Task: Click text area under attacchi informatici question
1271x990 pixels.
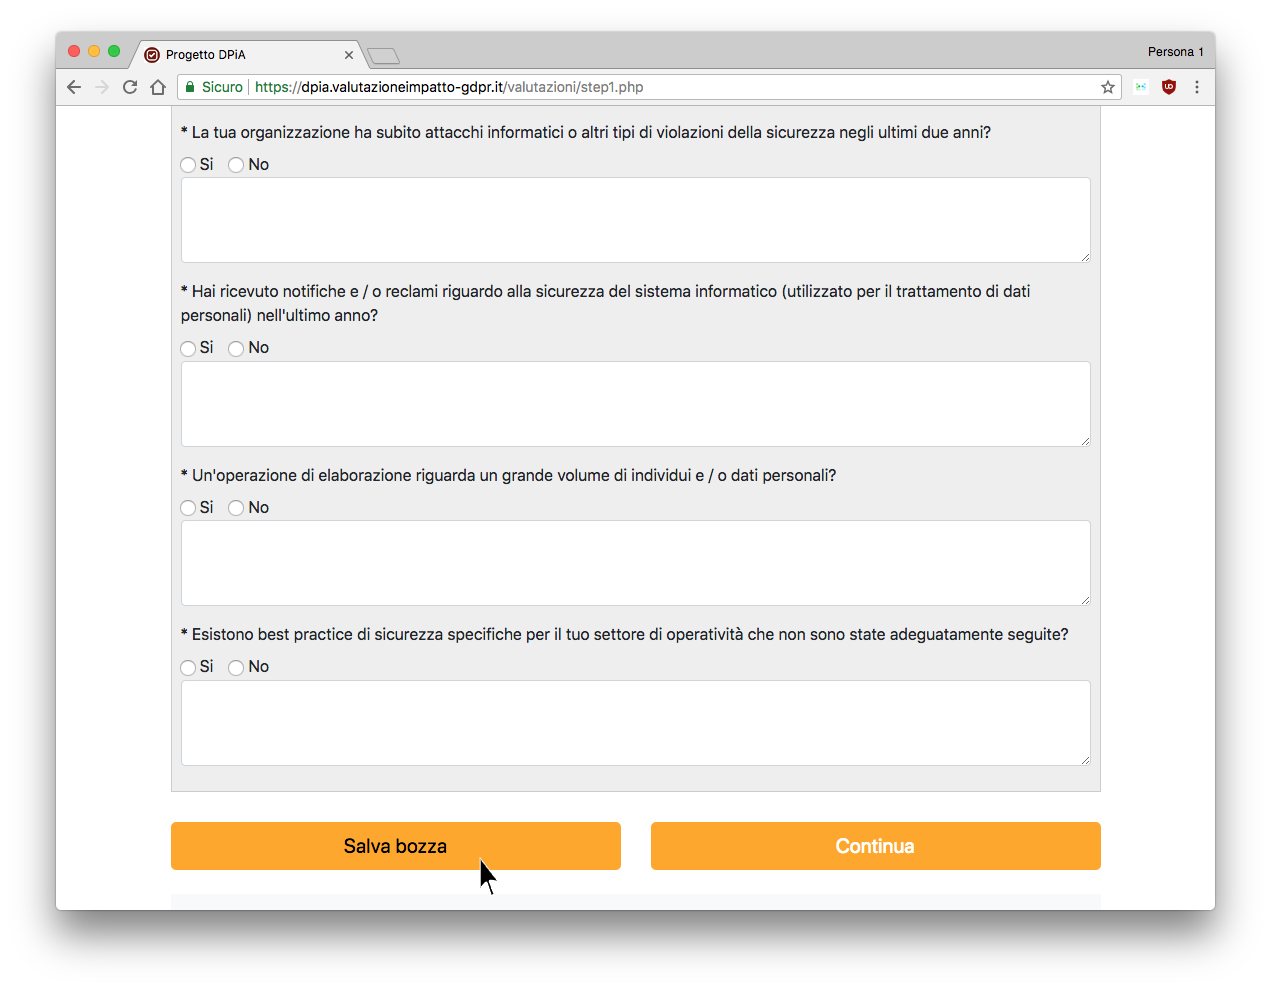Action: pos(636,220)
